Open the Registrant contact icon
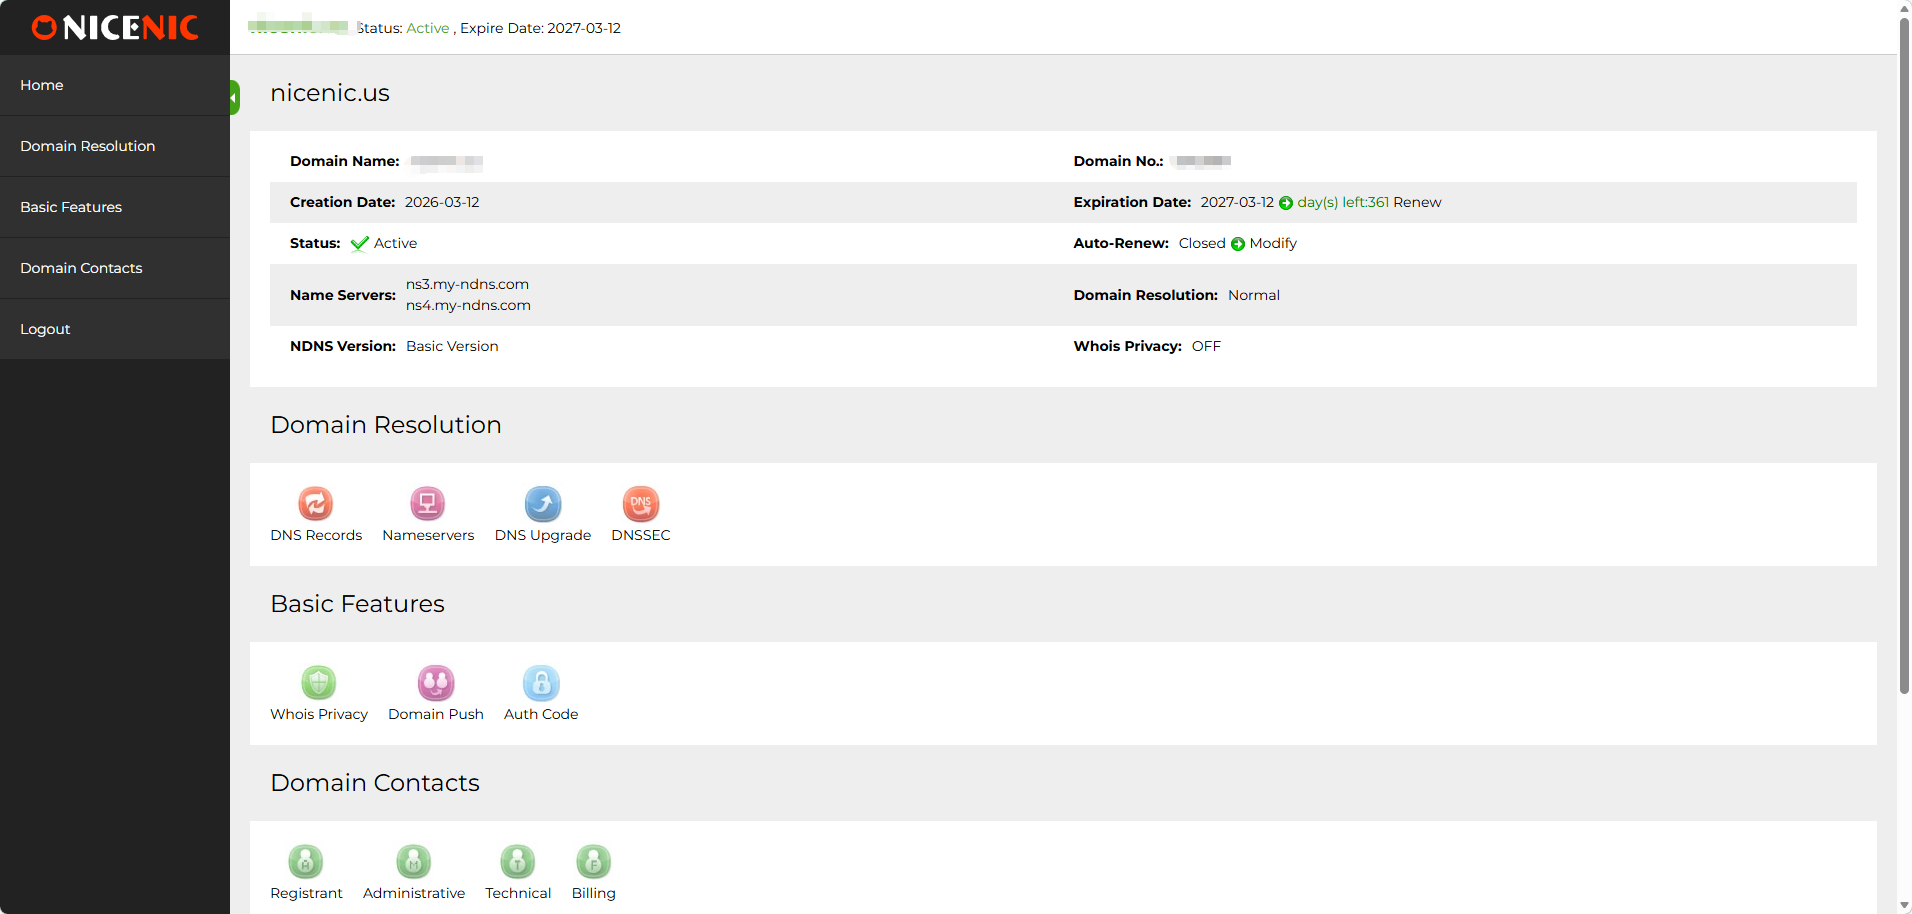The image size is (1912, 914). [306, 862]
